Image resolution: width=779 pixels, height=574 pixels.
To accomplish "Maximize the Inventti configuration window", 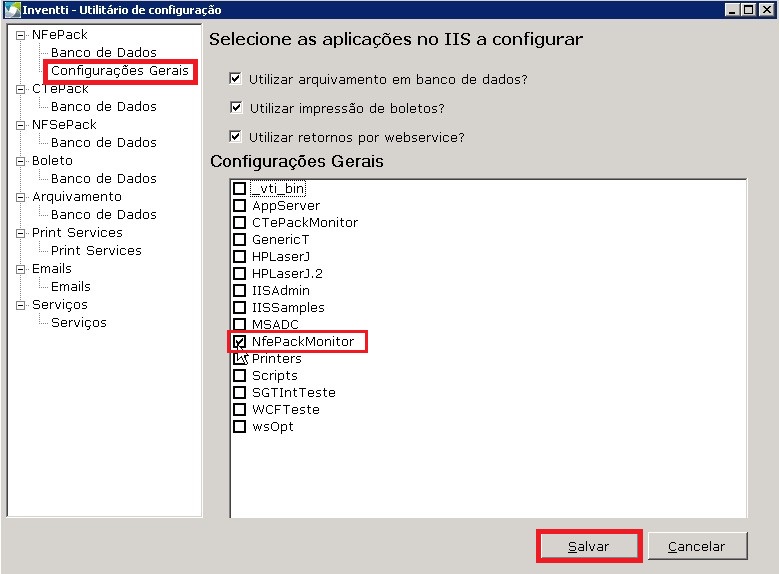I will (x=748, y=10).
